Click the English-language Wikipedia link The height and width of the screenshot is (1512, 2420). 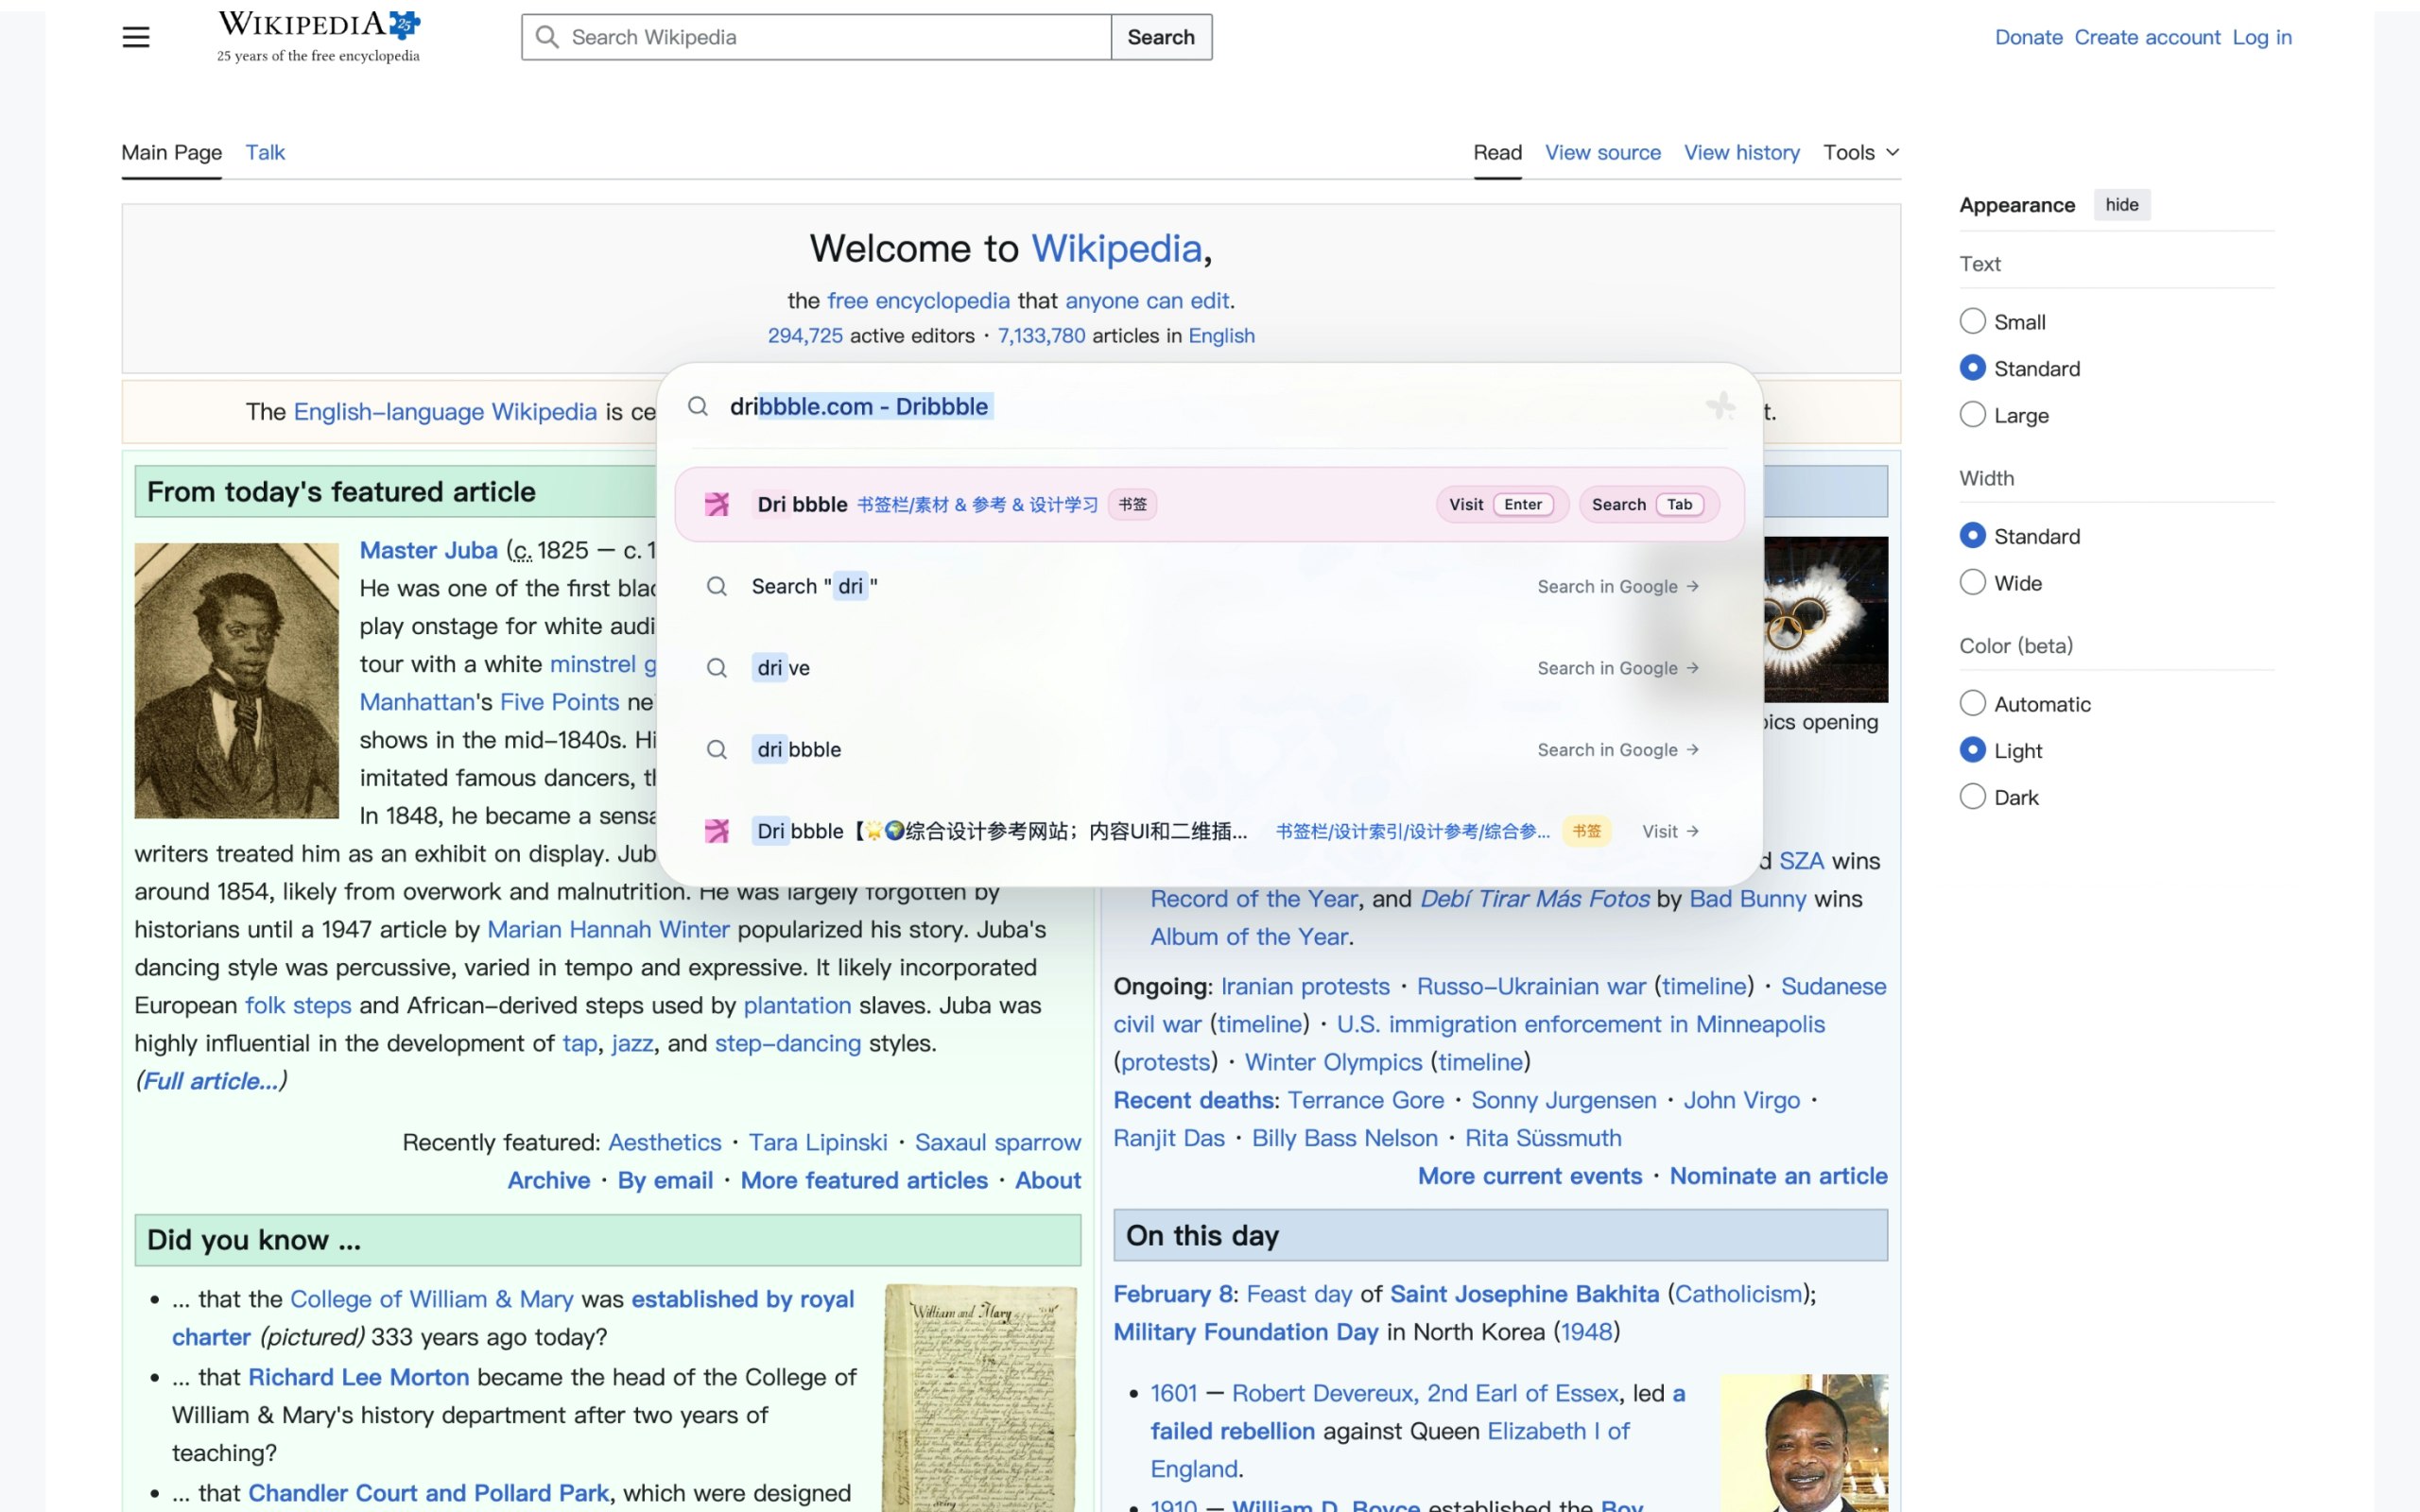pyautogui.click(x=445, y=412)
